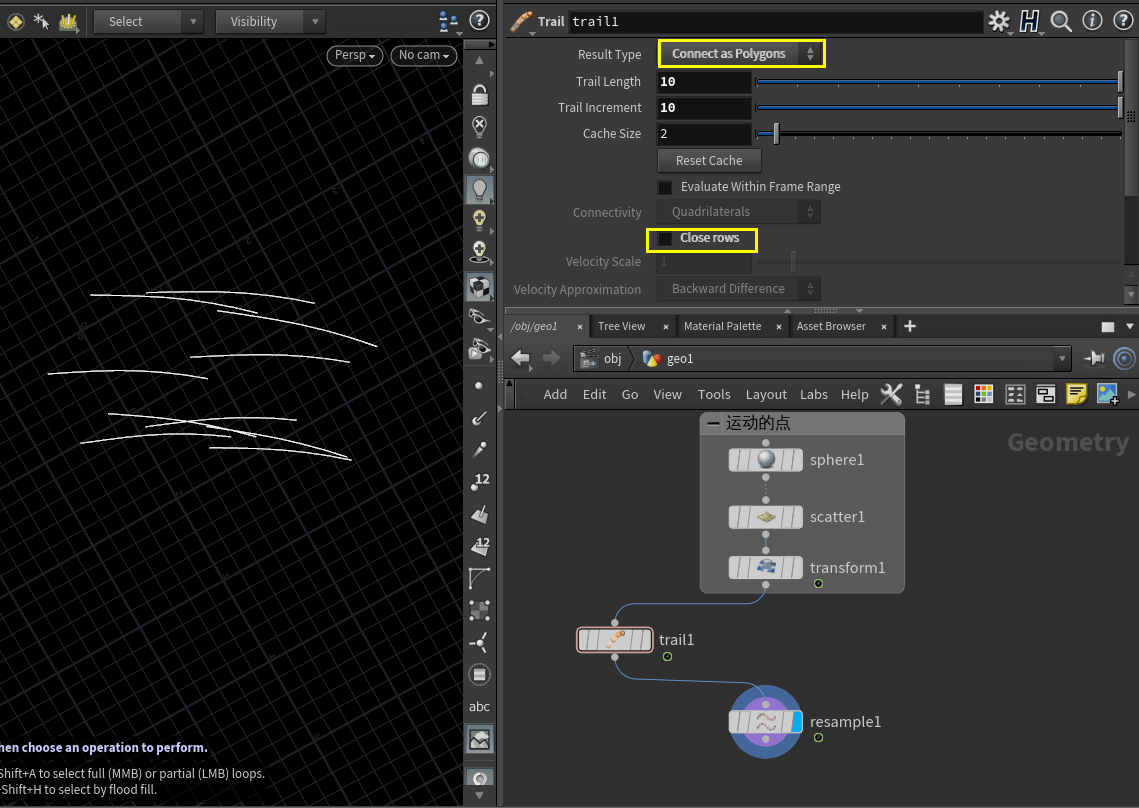Click the abc text display icon
The image size is (1139, 808).
[x=479, y=707]
